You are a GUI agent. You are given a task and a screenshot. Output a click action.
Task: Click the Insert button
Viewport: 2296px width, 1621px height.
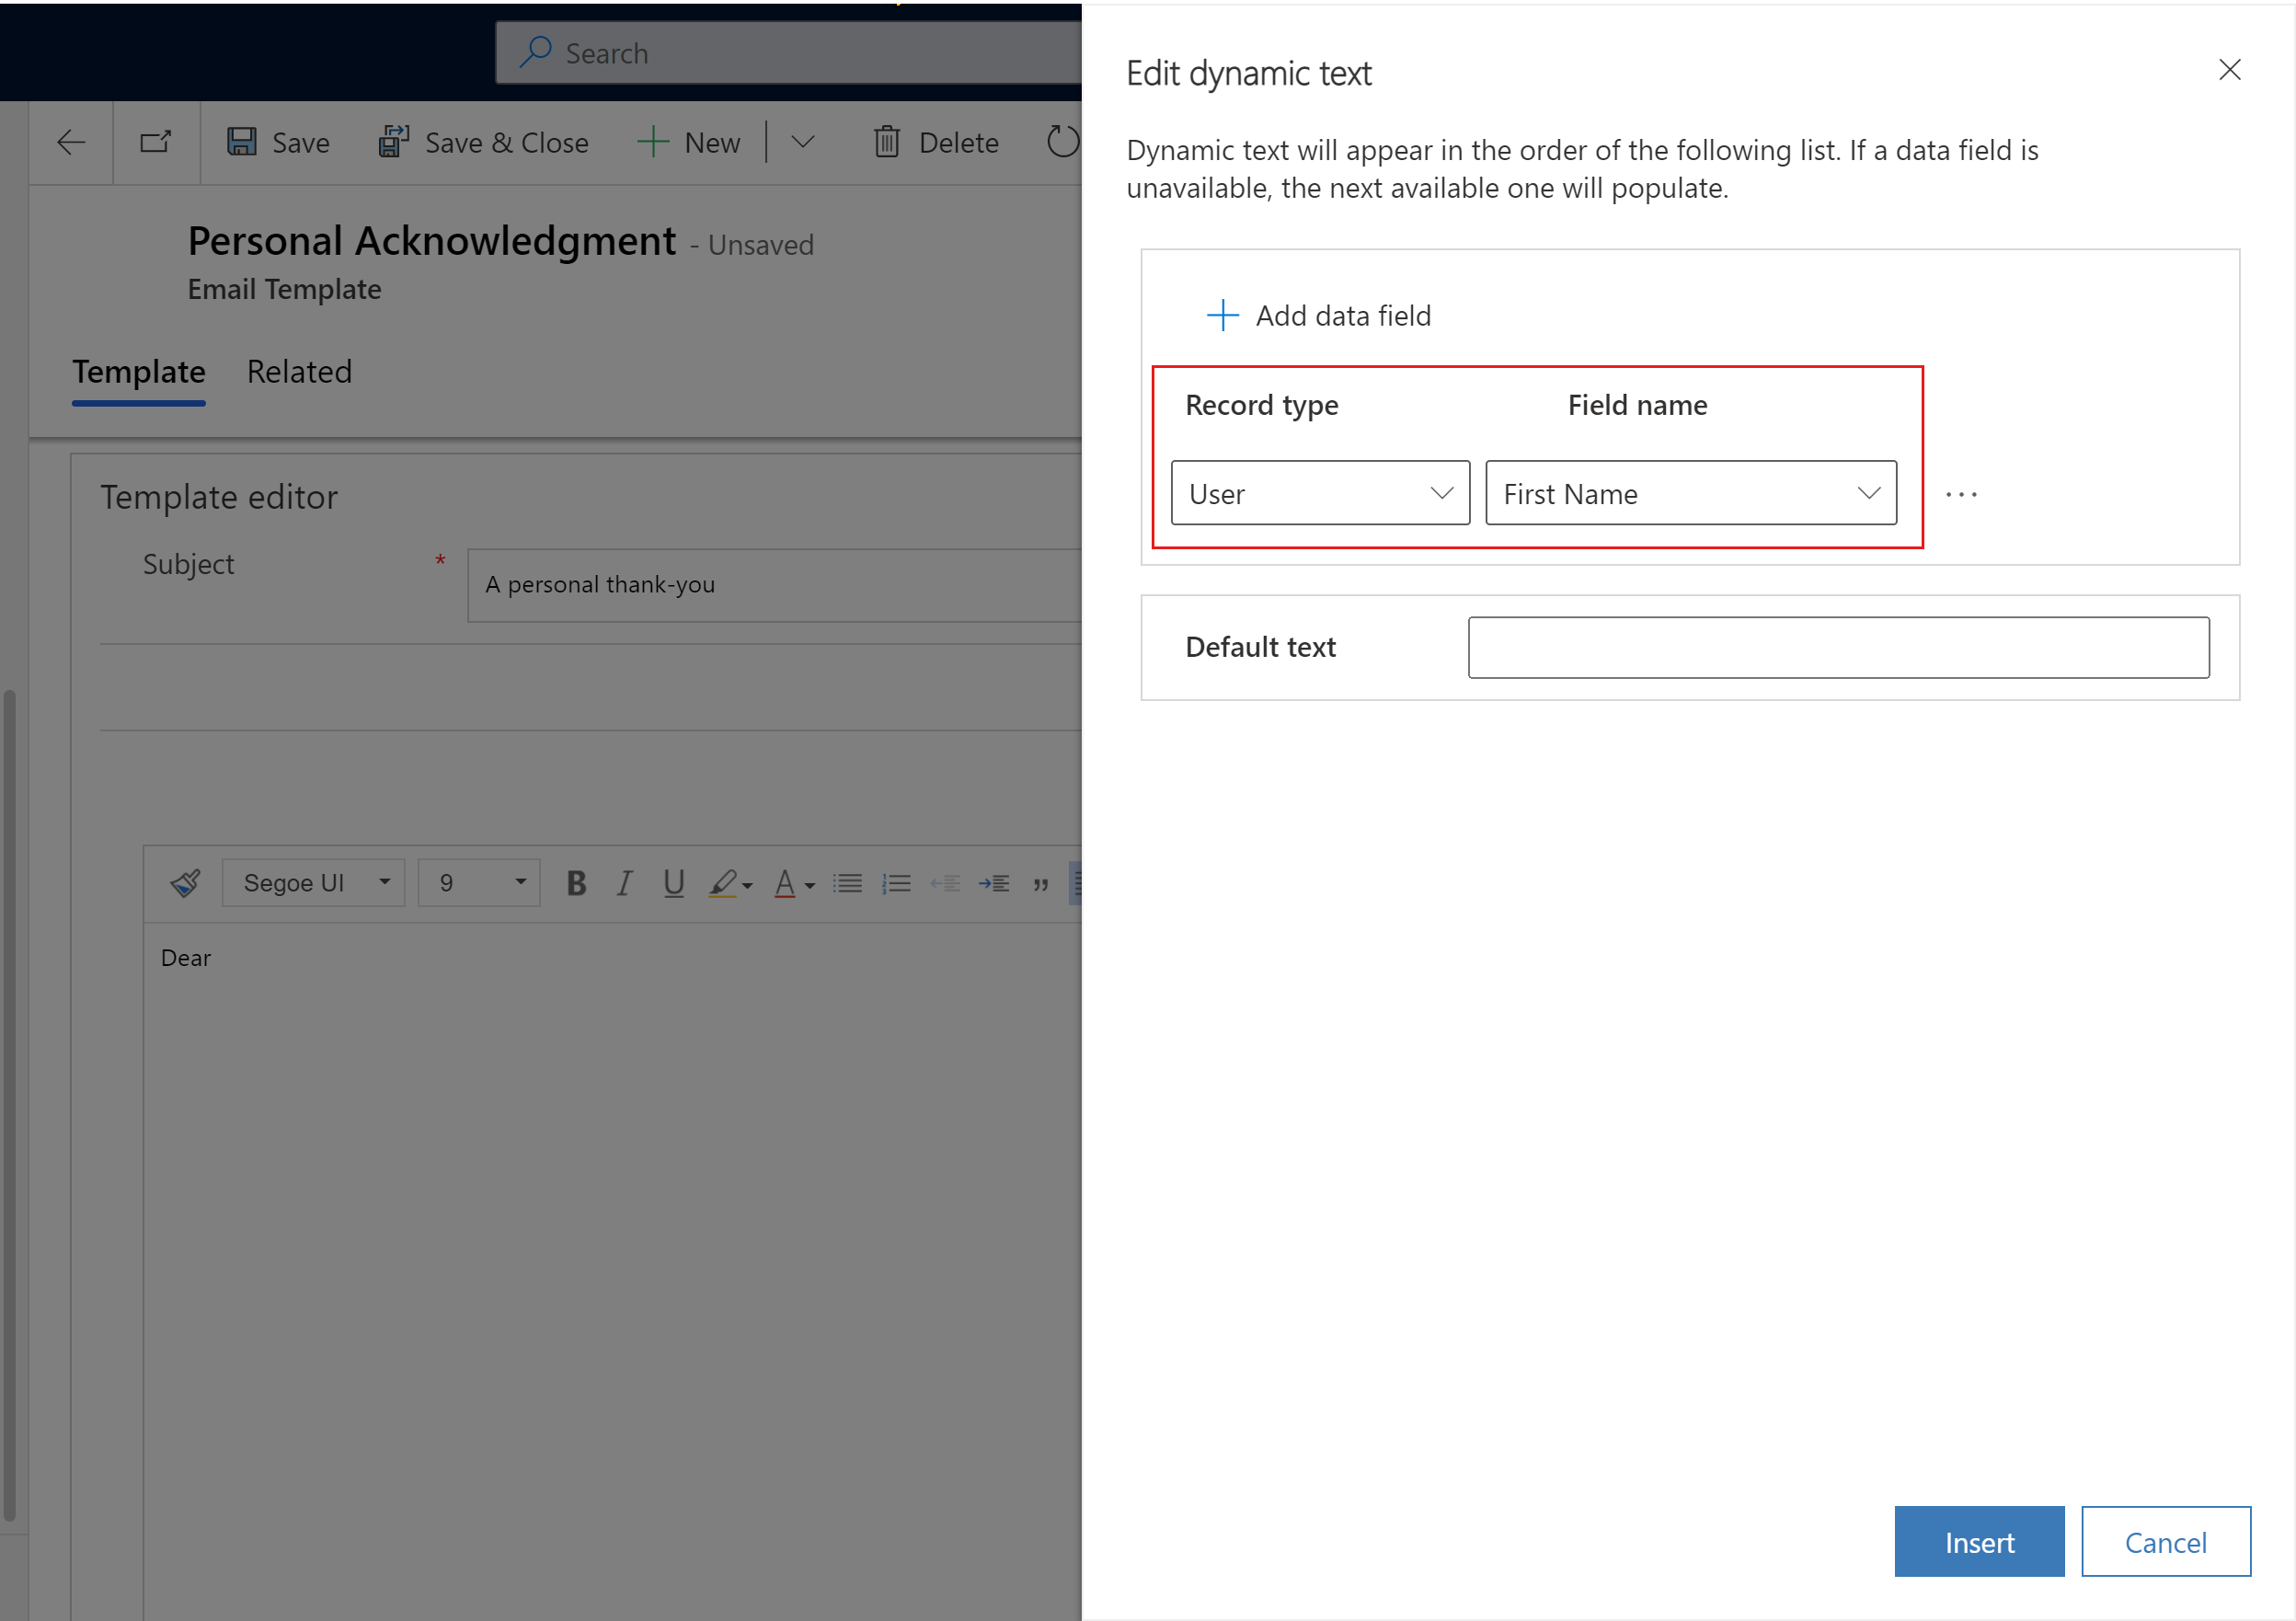(x=1980, y=1540)
